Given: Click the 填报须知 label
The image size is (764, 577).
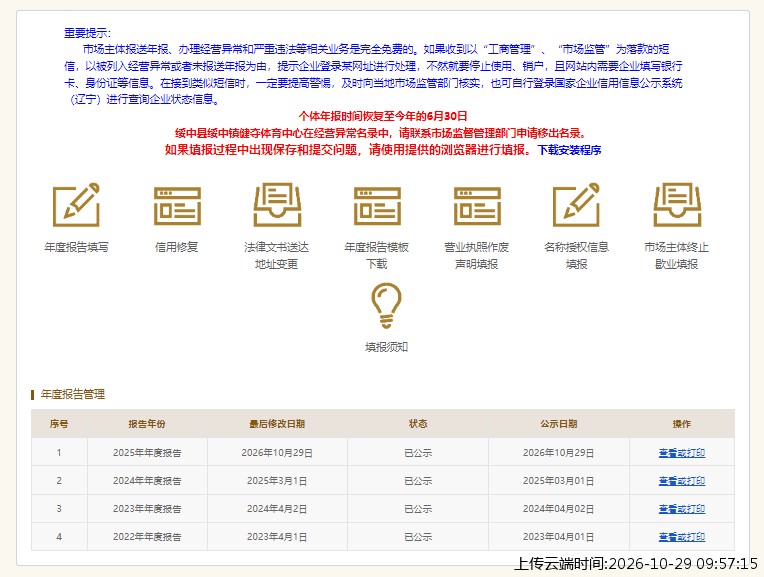Looking at the screenshot, I should pos(386,347).
